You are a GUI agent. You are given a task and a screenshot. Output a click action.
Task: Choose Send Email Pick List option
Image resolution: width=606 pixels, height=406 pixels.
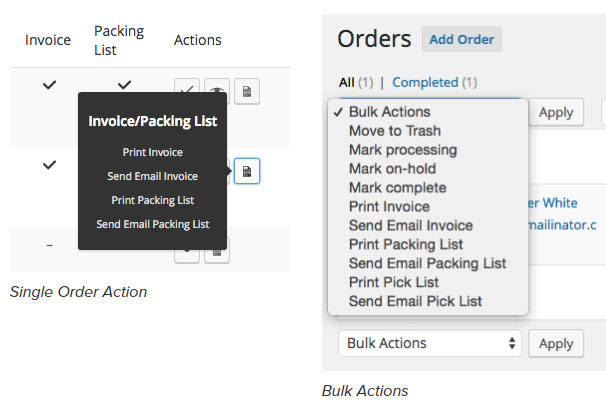[415, 301]
